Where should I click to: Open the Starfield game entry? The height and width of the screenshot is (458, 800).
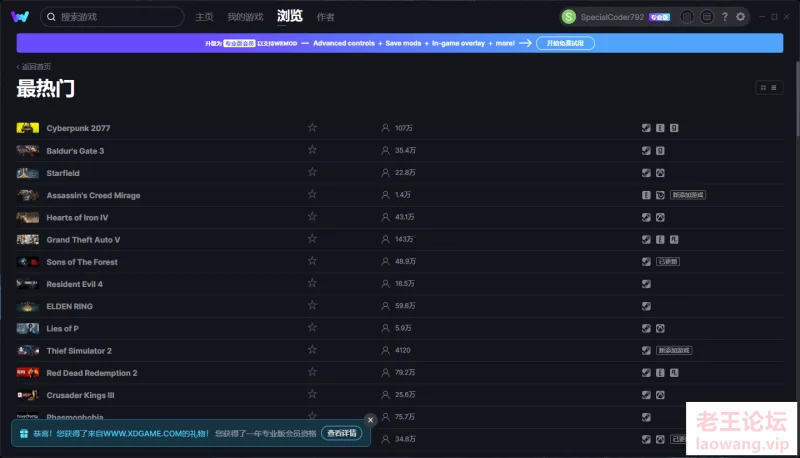[63, 173]
